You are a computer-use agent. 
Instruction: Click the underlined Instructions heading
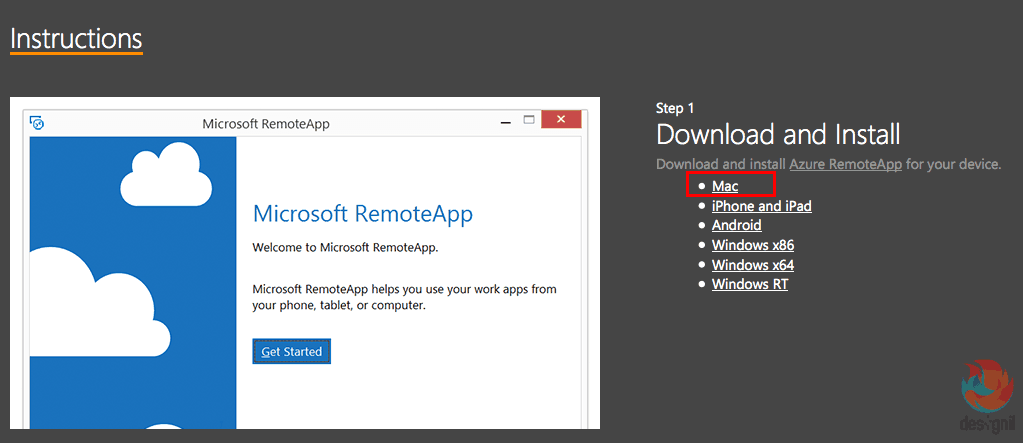point(76,39)
